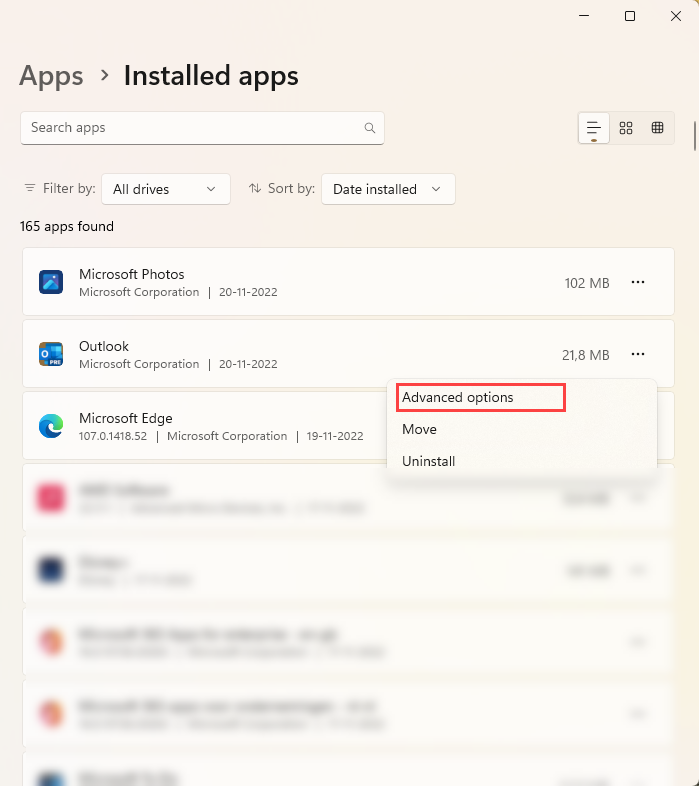Image resolution: width=699 pixels, height=786 pixels.
Task: Go back to Apps breadcrumb
Action: click(52, 76)
